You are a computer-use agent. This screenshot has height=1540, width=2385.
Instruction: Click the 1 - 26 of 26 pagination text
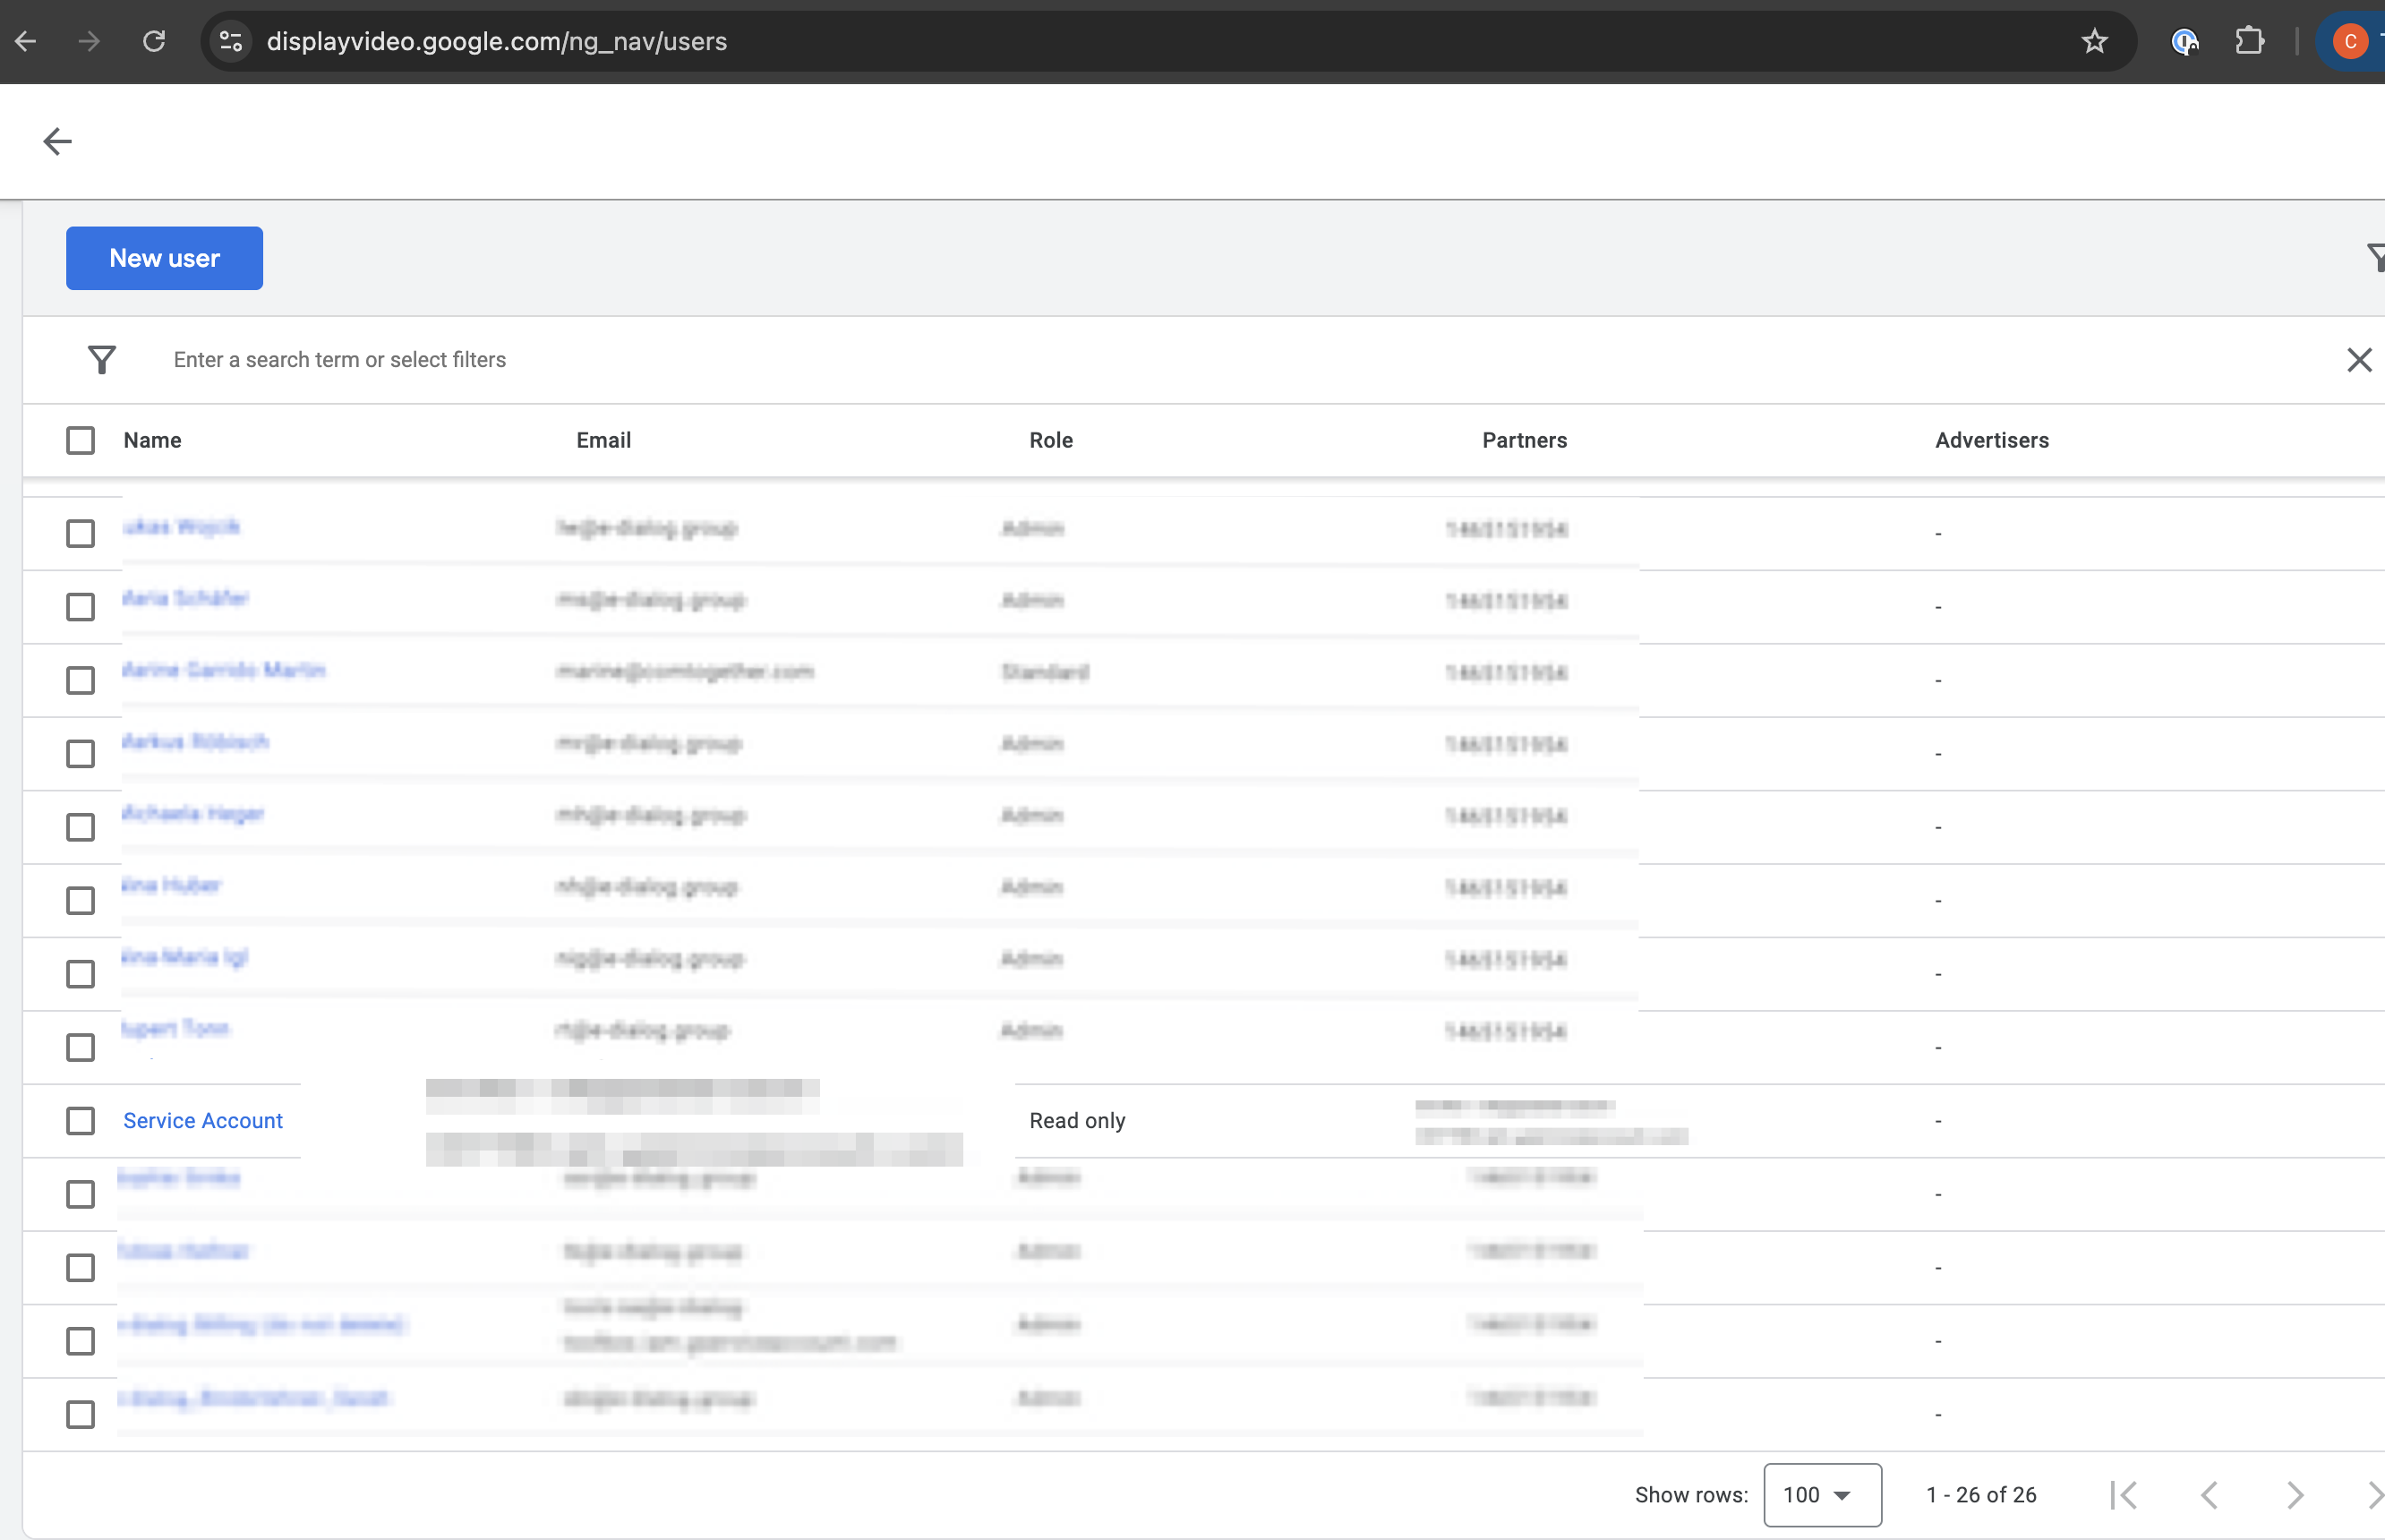[x=1981, y=1495]
